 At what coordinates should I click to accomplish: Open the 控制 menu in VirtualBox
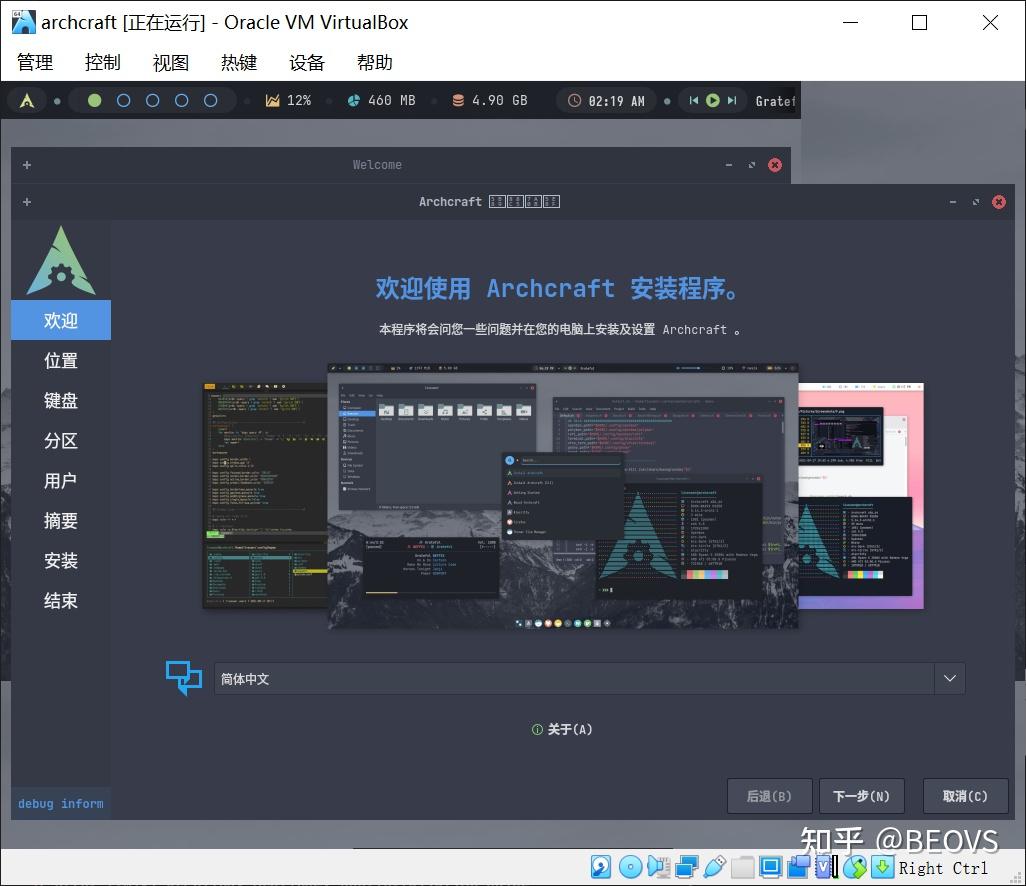[102, 62]
